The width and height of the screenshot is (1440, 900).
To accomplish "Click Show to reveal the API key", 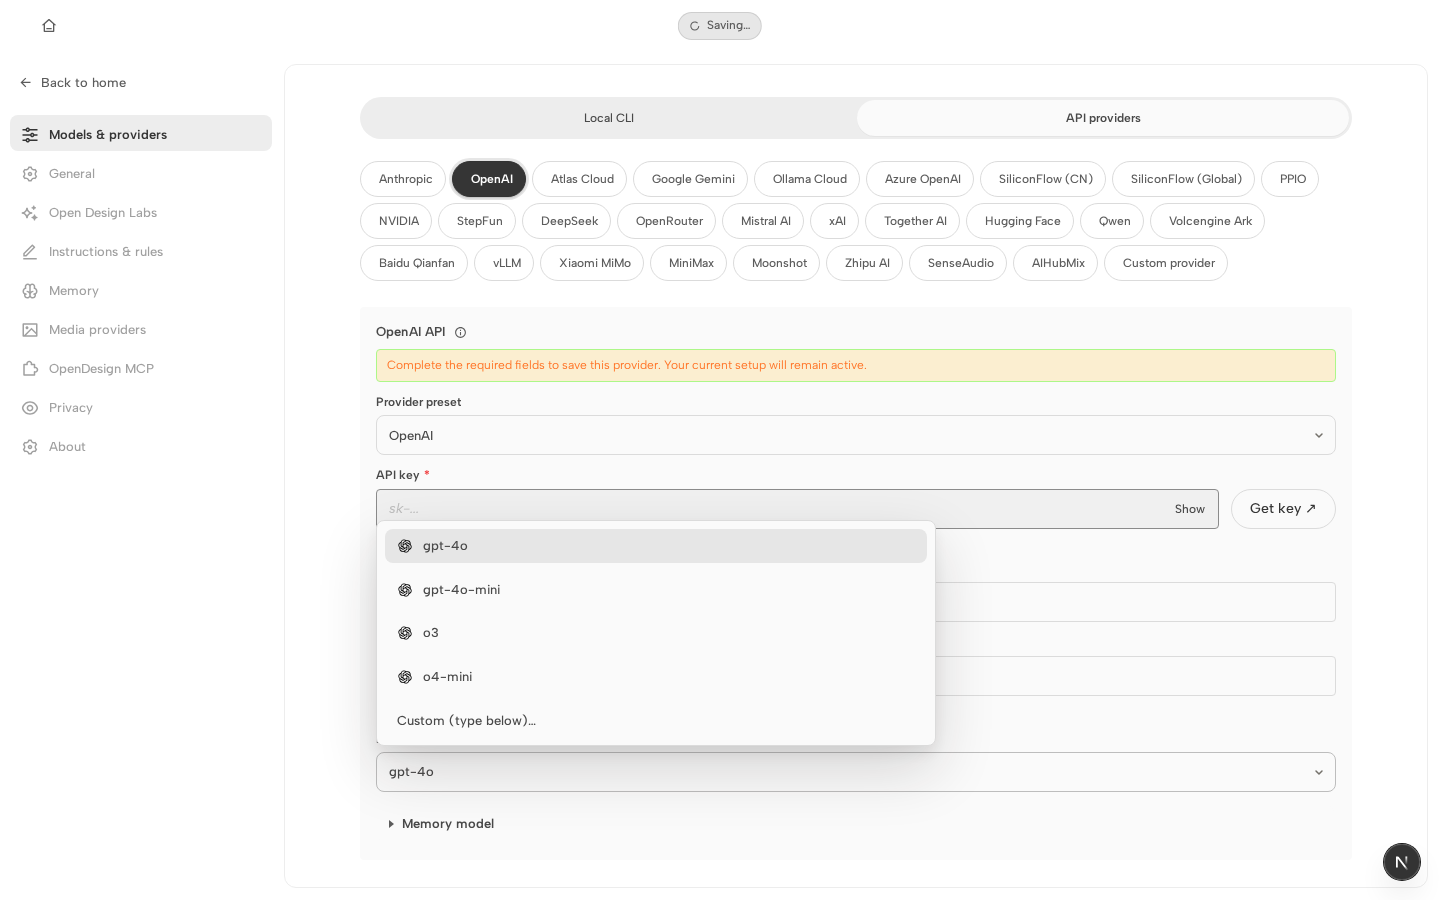I will [x=1190, y=509].
